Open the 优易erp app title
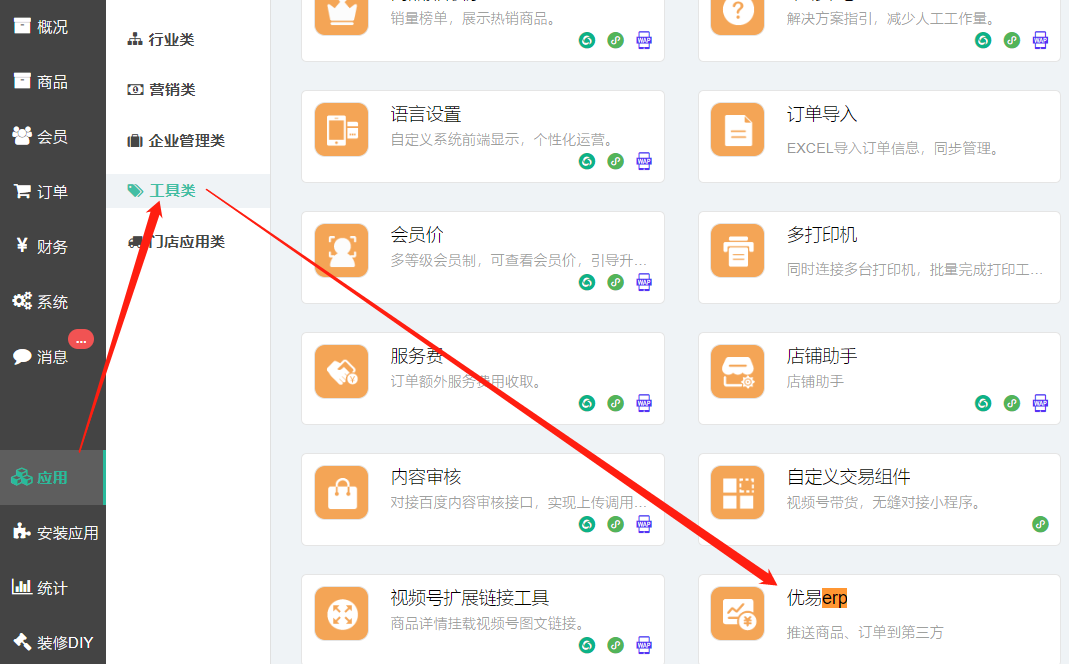 click(817, 598)
